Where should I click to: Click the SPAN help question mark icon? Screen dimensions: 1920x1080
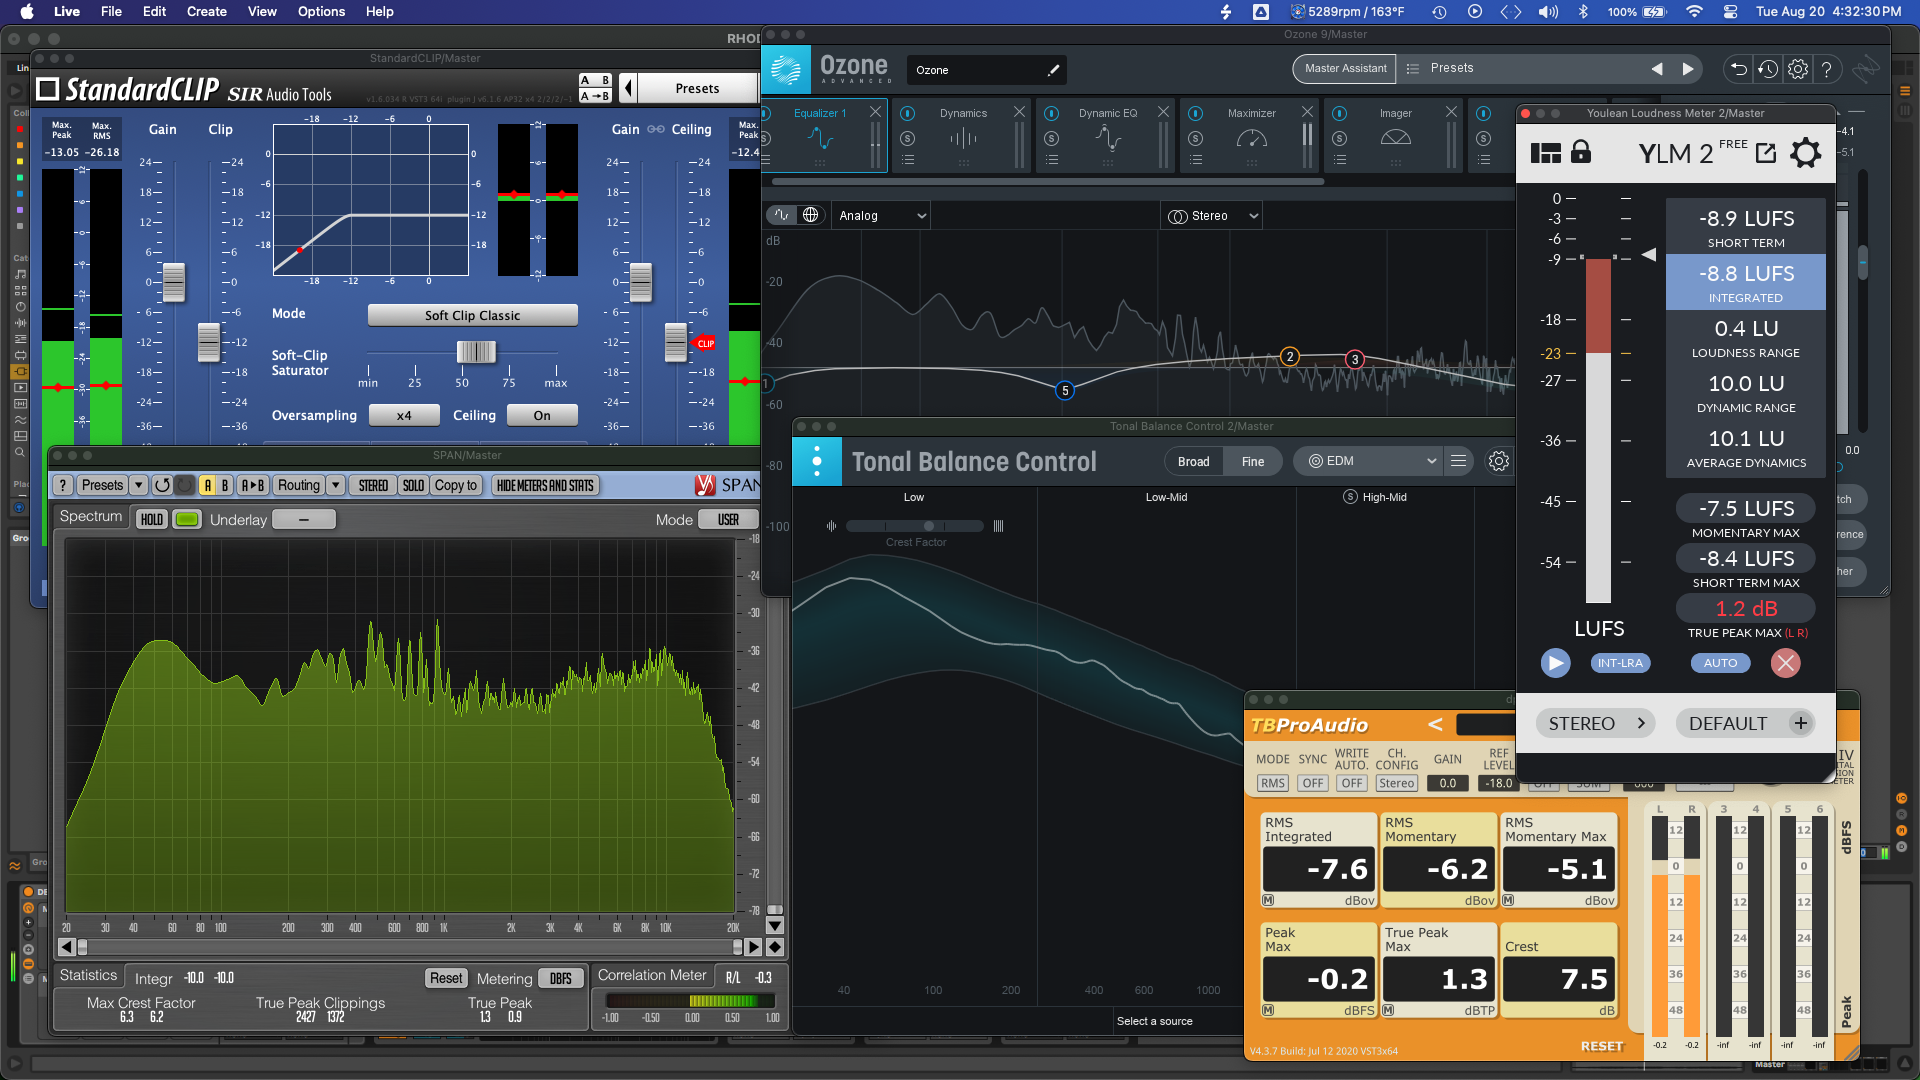pyautogui.click(x=62, y=485)
